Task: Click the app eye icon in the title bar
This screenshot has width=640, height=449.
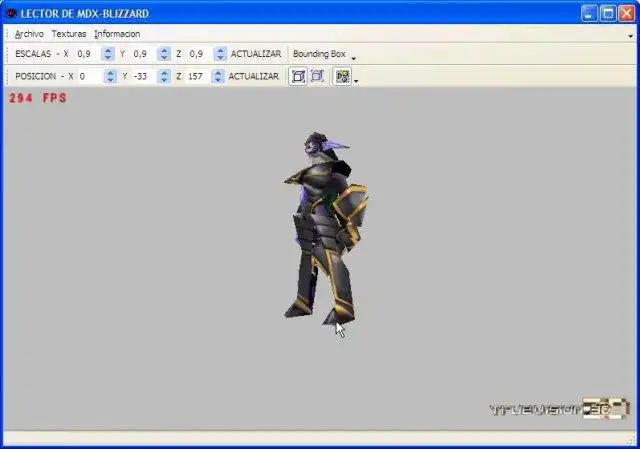Action: pos(11,13)
